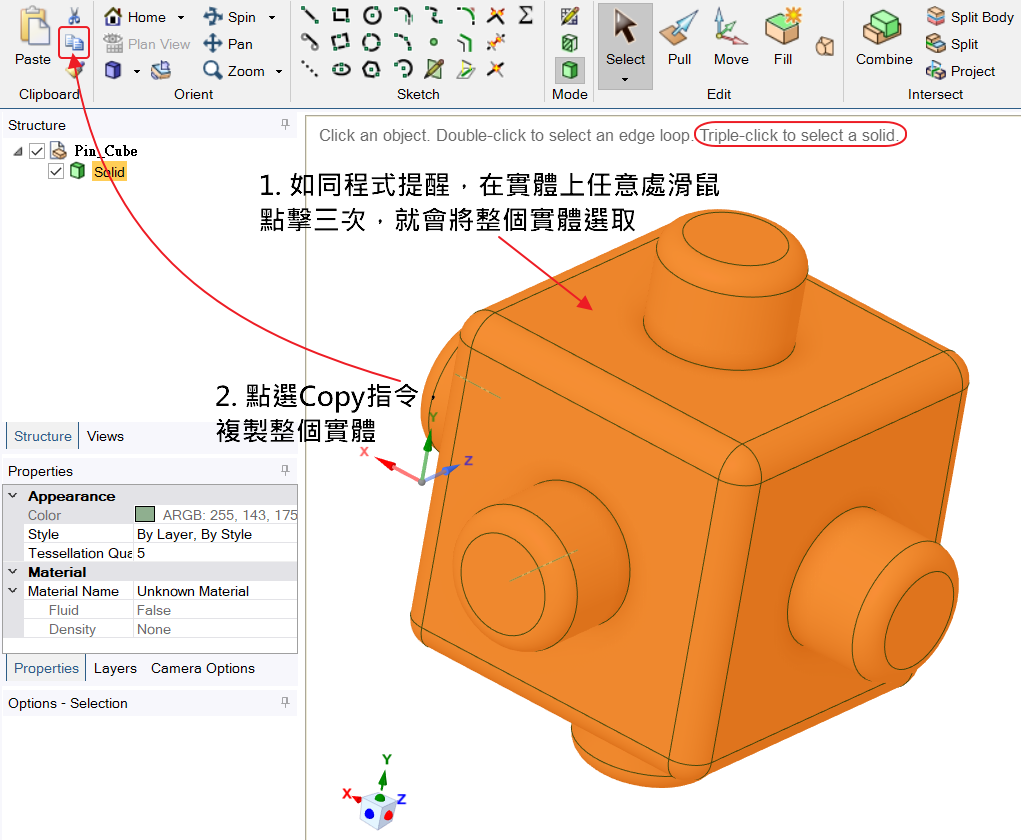This screenshot has width=1021, height=840.
Task: Pin the Options - Selection panel
Action: point(285,702)
